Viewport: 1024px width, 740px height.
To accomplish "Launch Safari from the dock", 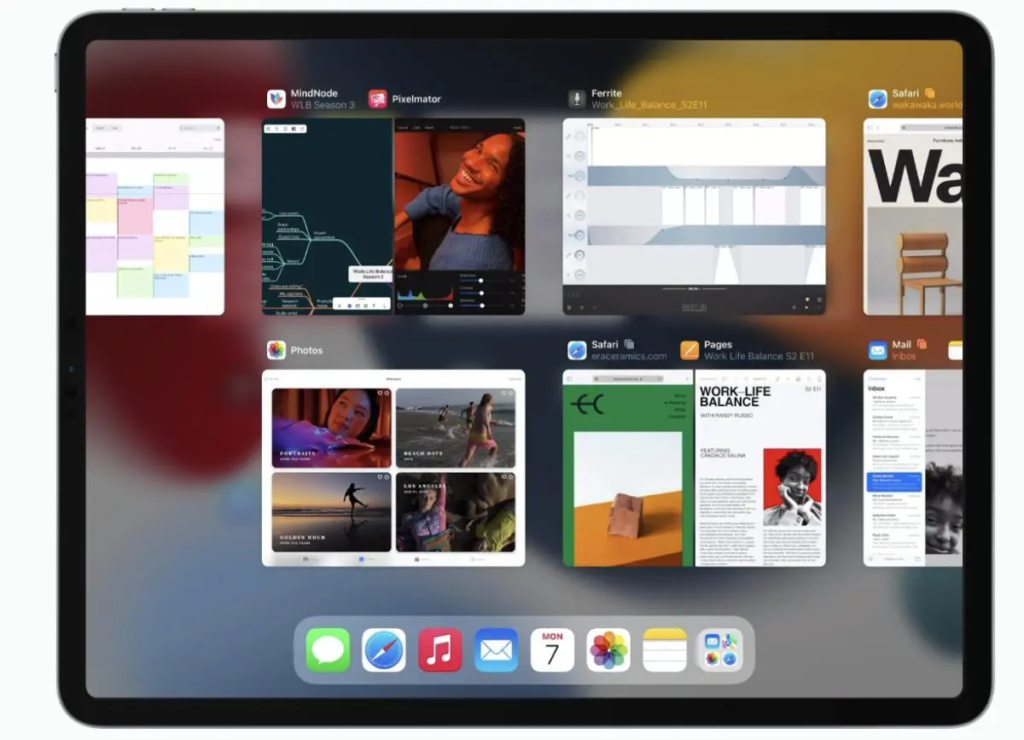I will pos(384,650).
